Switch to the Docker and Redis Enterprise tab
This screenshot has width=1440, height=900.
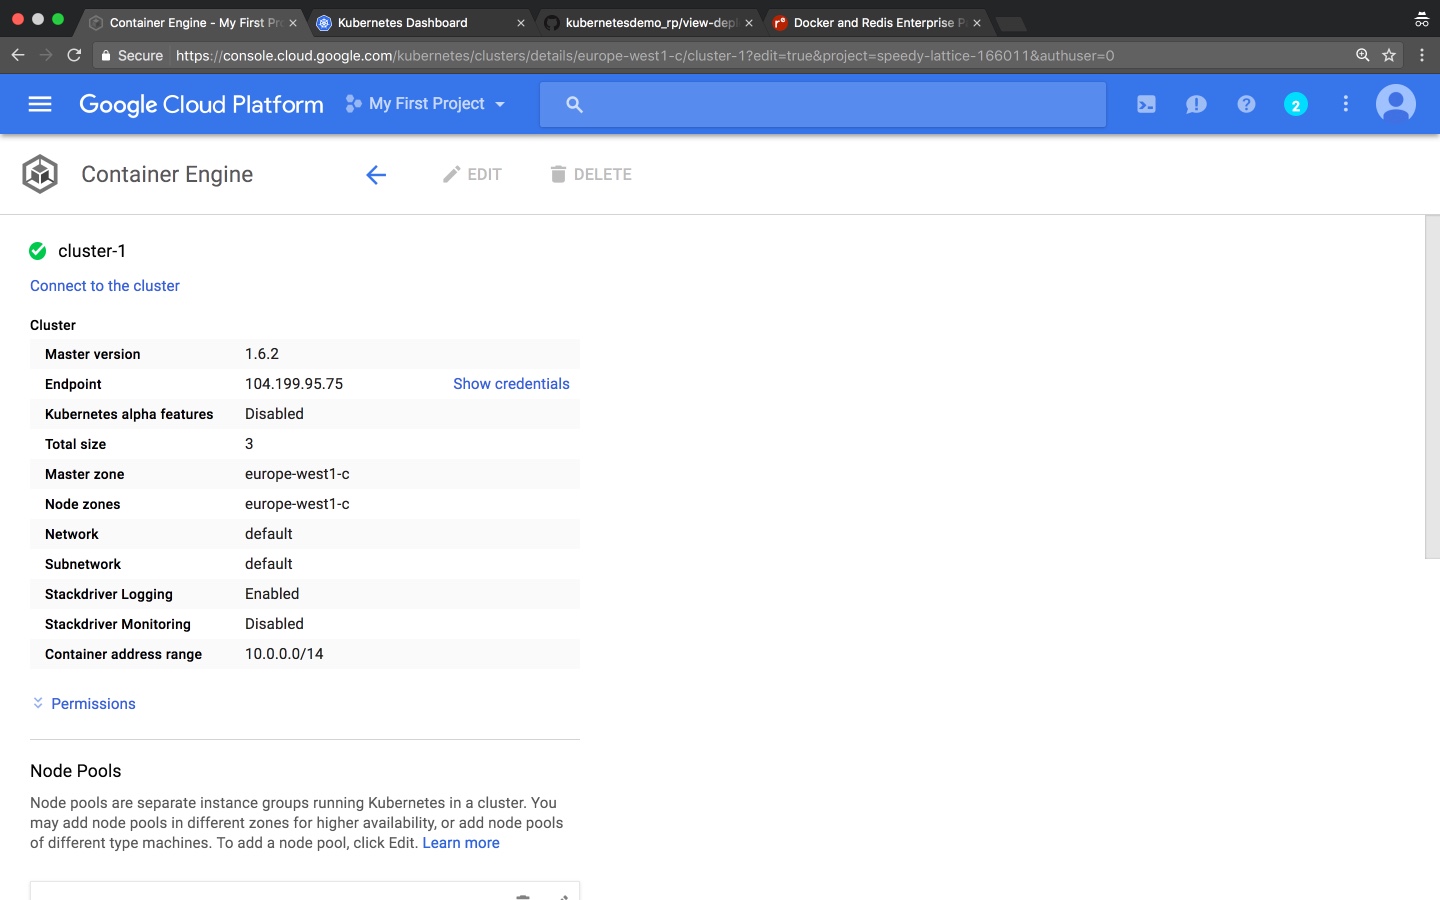coord(879,22)
